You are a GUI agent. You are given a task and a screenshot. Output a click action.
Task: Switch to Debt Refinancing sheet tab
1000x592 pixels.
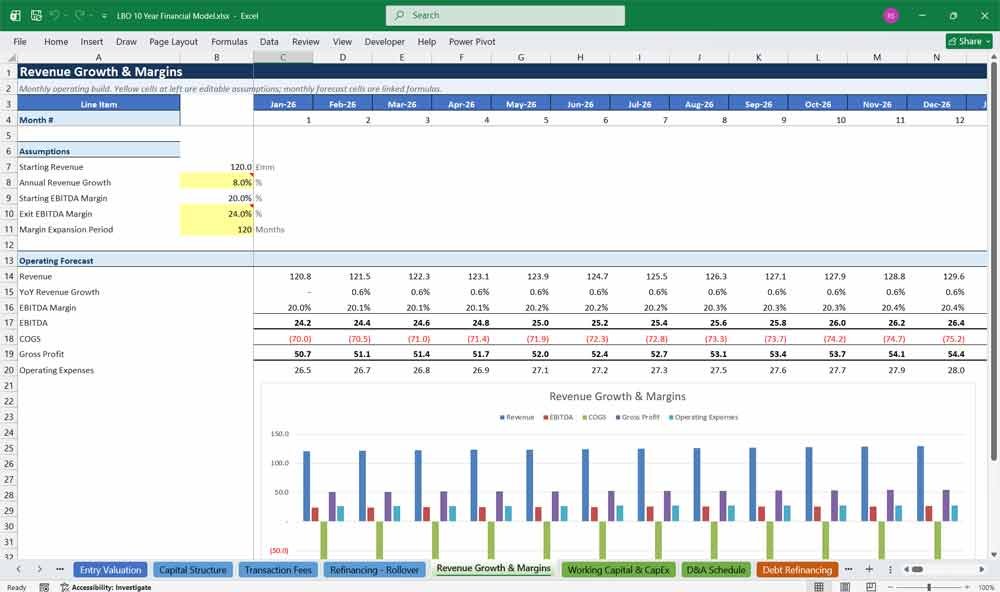(x=797, y=570)
